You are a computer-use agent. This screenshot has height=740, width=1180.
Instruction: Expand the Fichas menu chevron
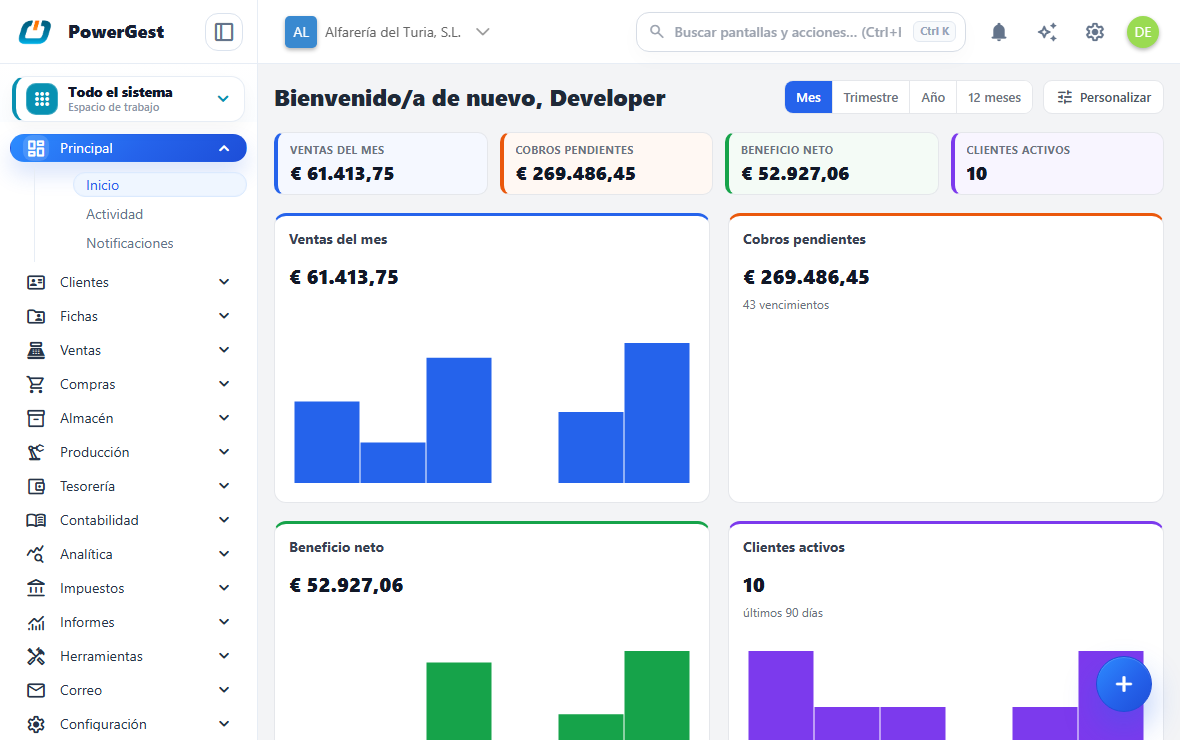pos(224,316)
